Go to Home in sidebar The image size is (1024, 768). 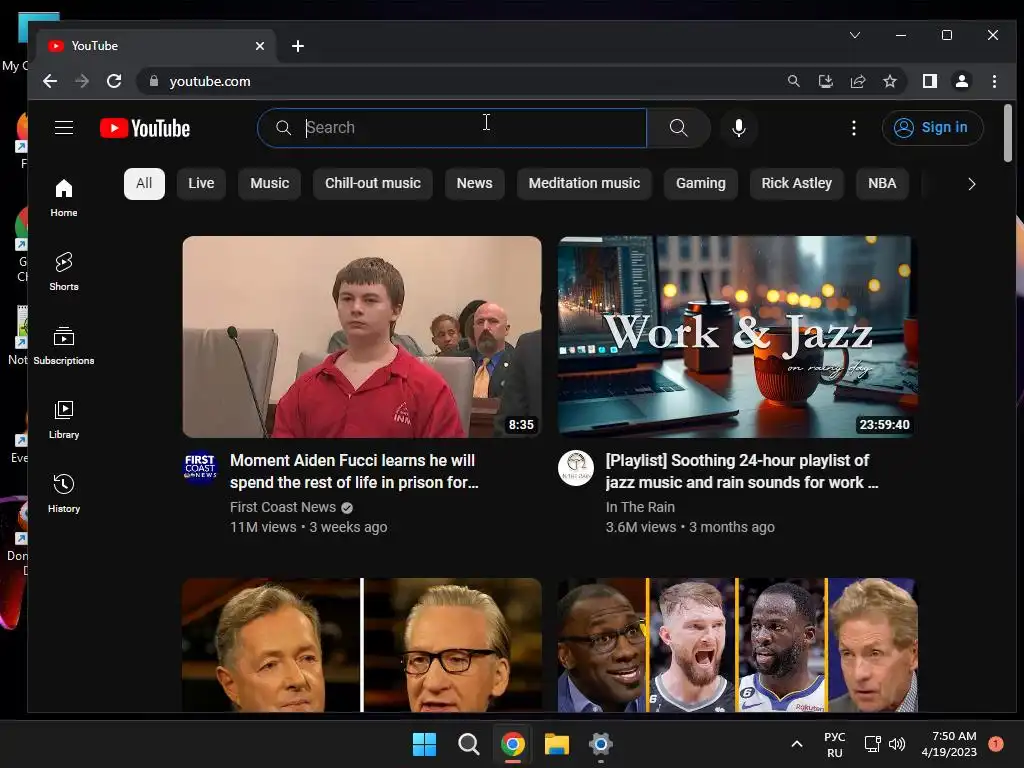(x=64, y=198)
